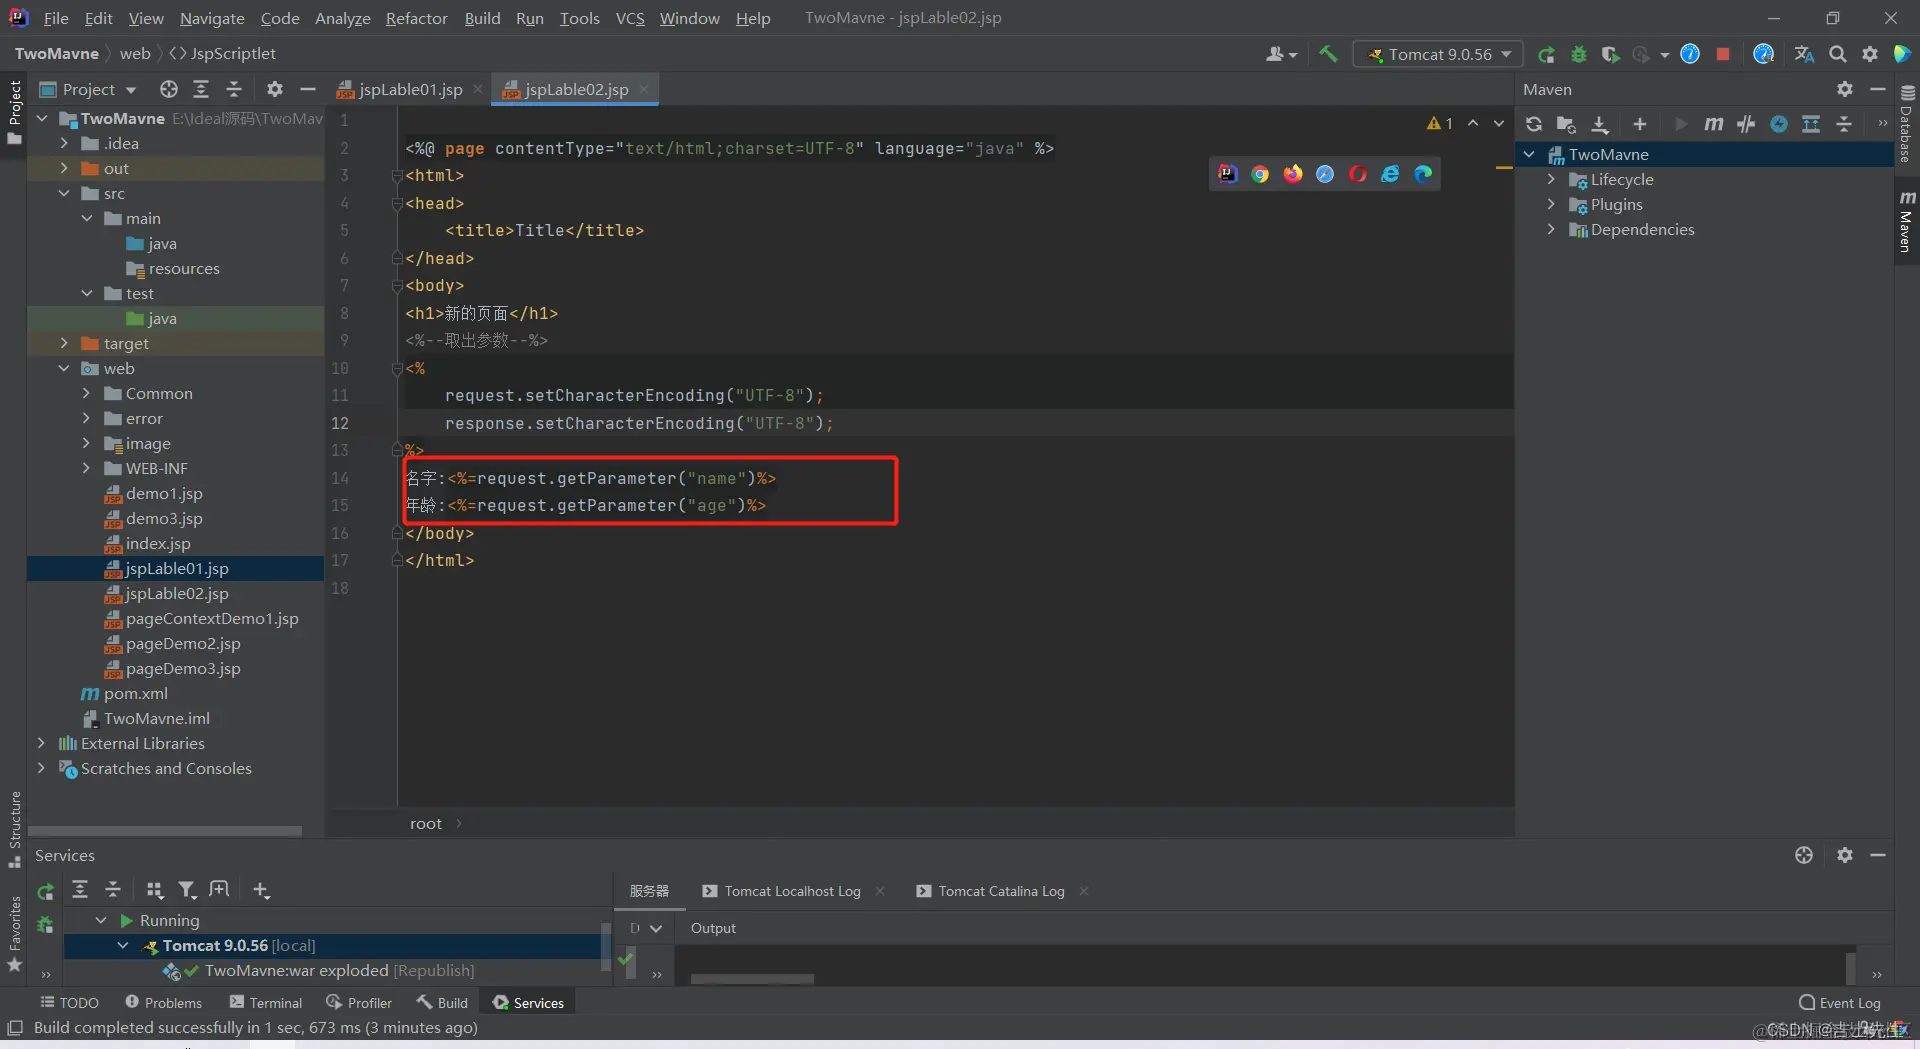Image resolution: width=1920 pixels, height=1049 pixels.
Task: Expand the WEB-INF folder
Action: [86, 468]
